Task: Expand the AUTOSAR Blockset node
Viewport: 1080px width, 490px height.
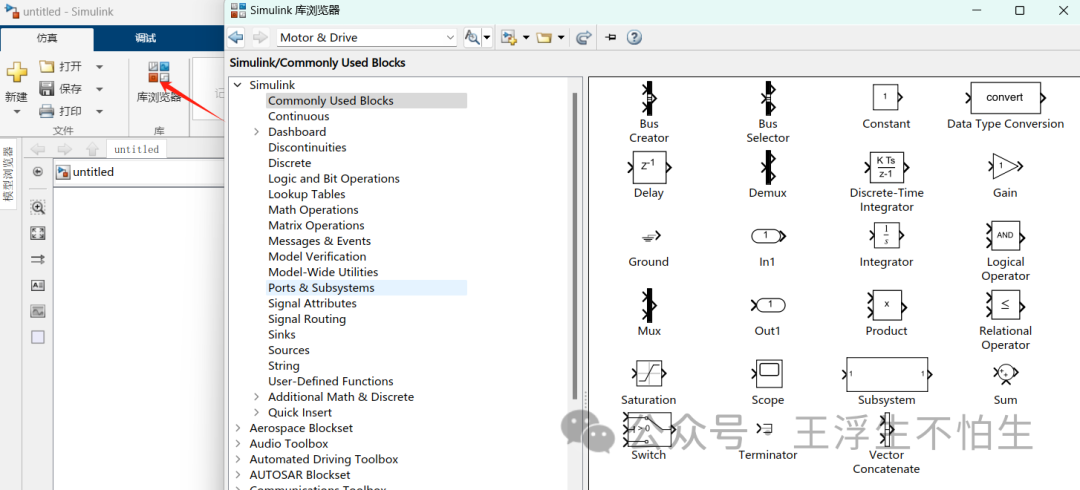Action: [238, 475]
